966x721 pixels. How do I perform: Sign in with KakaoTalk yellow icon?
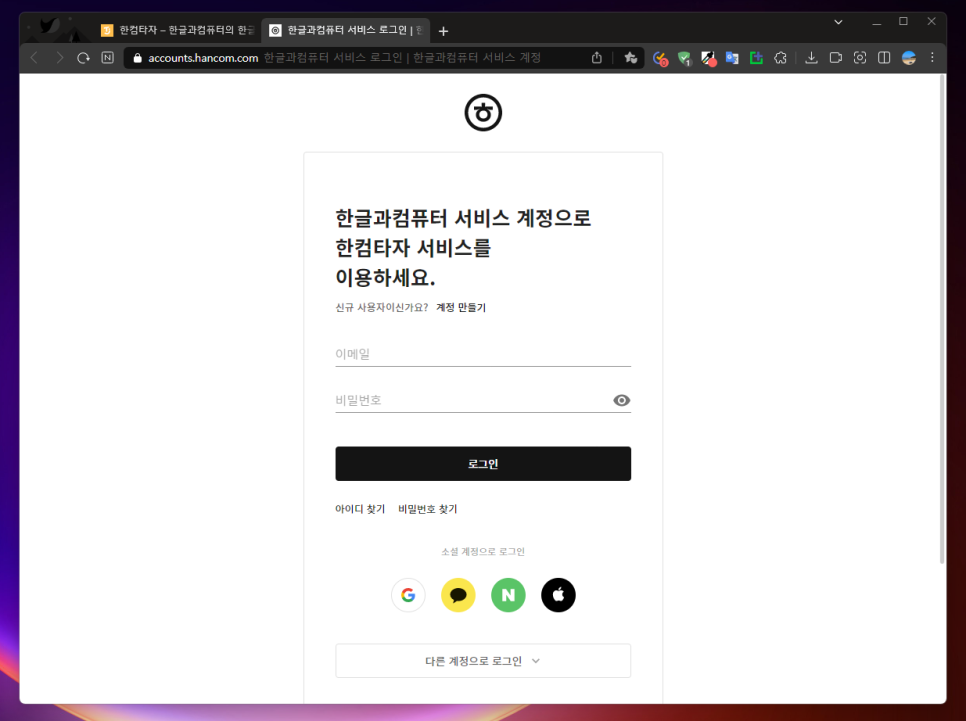[458, 595]
